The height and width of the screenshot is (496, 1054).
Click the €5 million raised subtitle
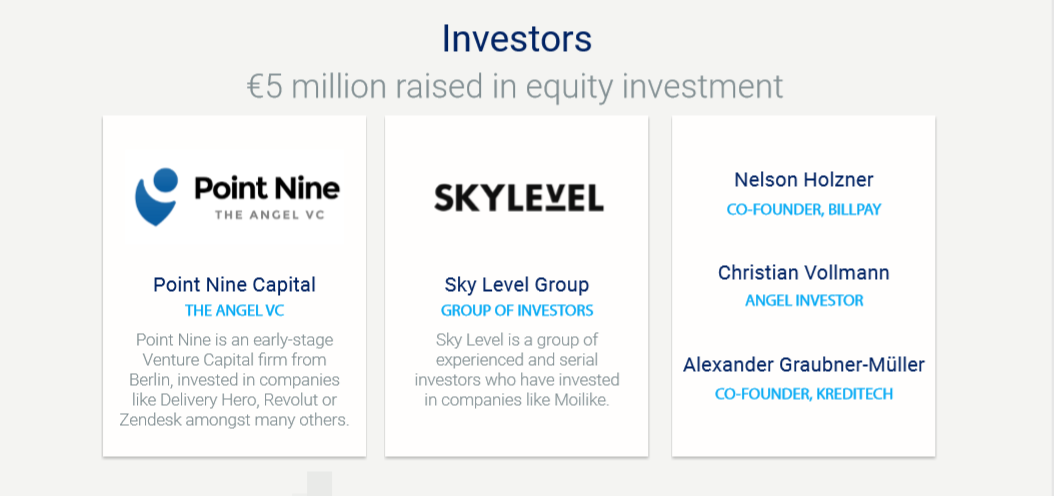click(x=515, y=86)
